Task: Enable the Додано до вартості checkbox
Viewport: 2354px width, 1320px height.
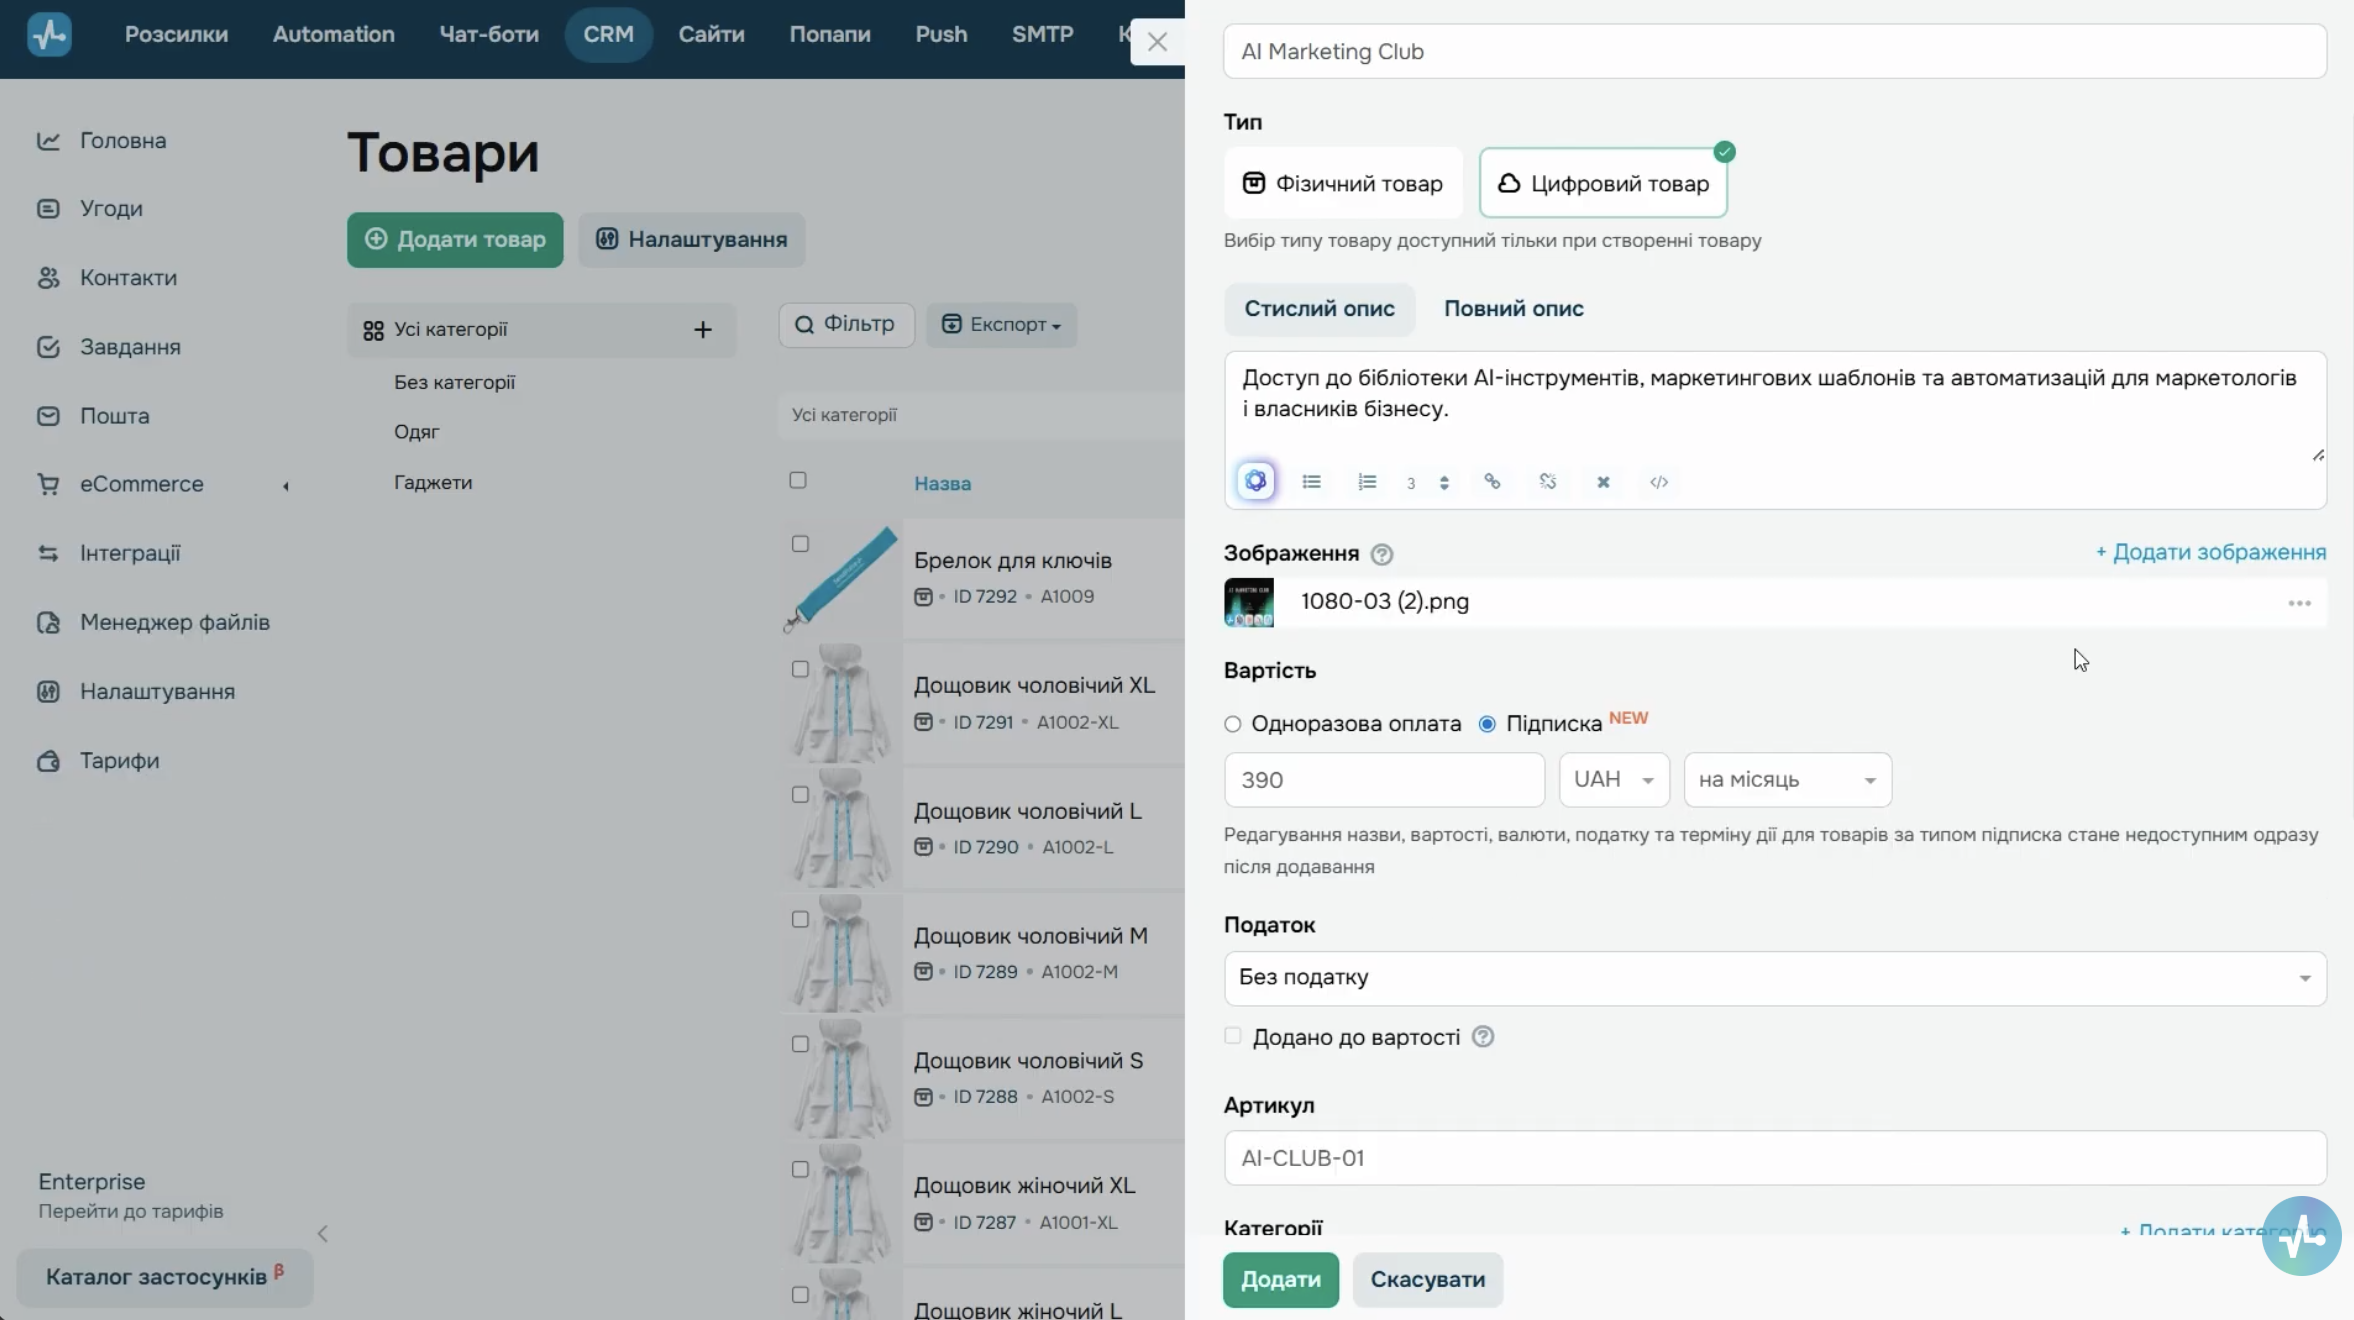Action: pos(1232,1036)
